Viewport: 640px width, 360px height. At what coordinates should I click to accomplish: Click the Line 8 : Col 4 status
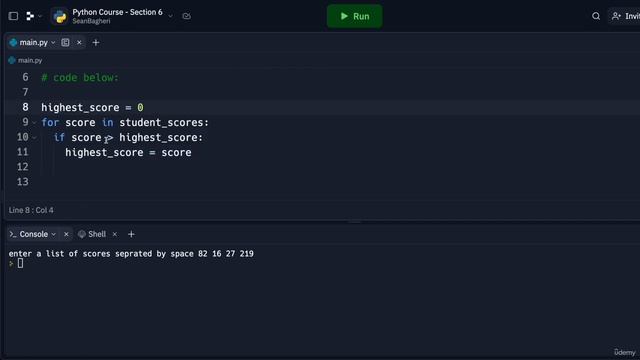pyautogui.click(x=31, y=210)
